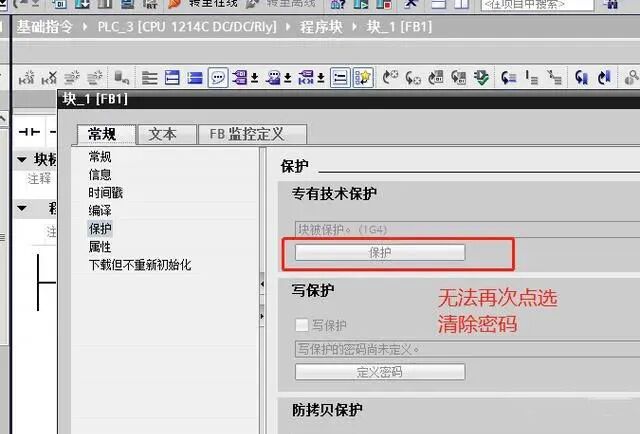This screenshot has height=434, width=640.
Task: Click the Delete network icon with X
Action: [49, 77]
